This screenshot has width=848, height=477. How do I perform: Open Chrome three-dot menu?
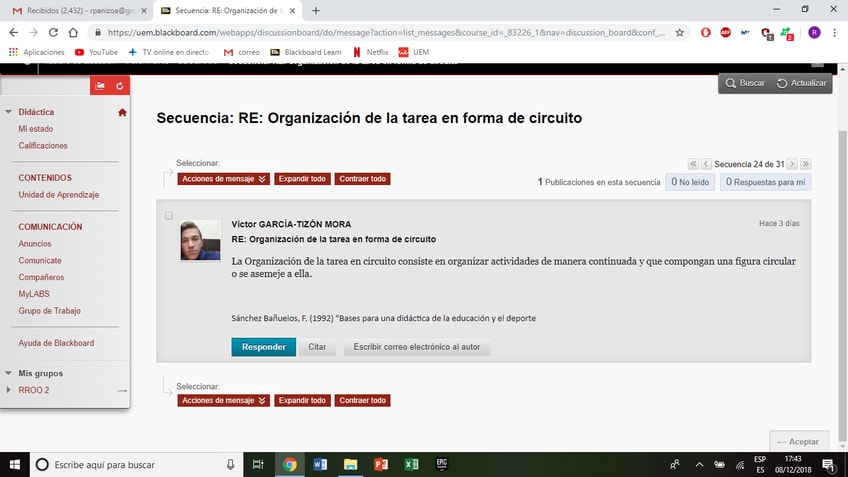[x=834, y=32]
